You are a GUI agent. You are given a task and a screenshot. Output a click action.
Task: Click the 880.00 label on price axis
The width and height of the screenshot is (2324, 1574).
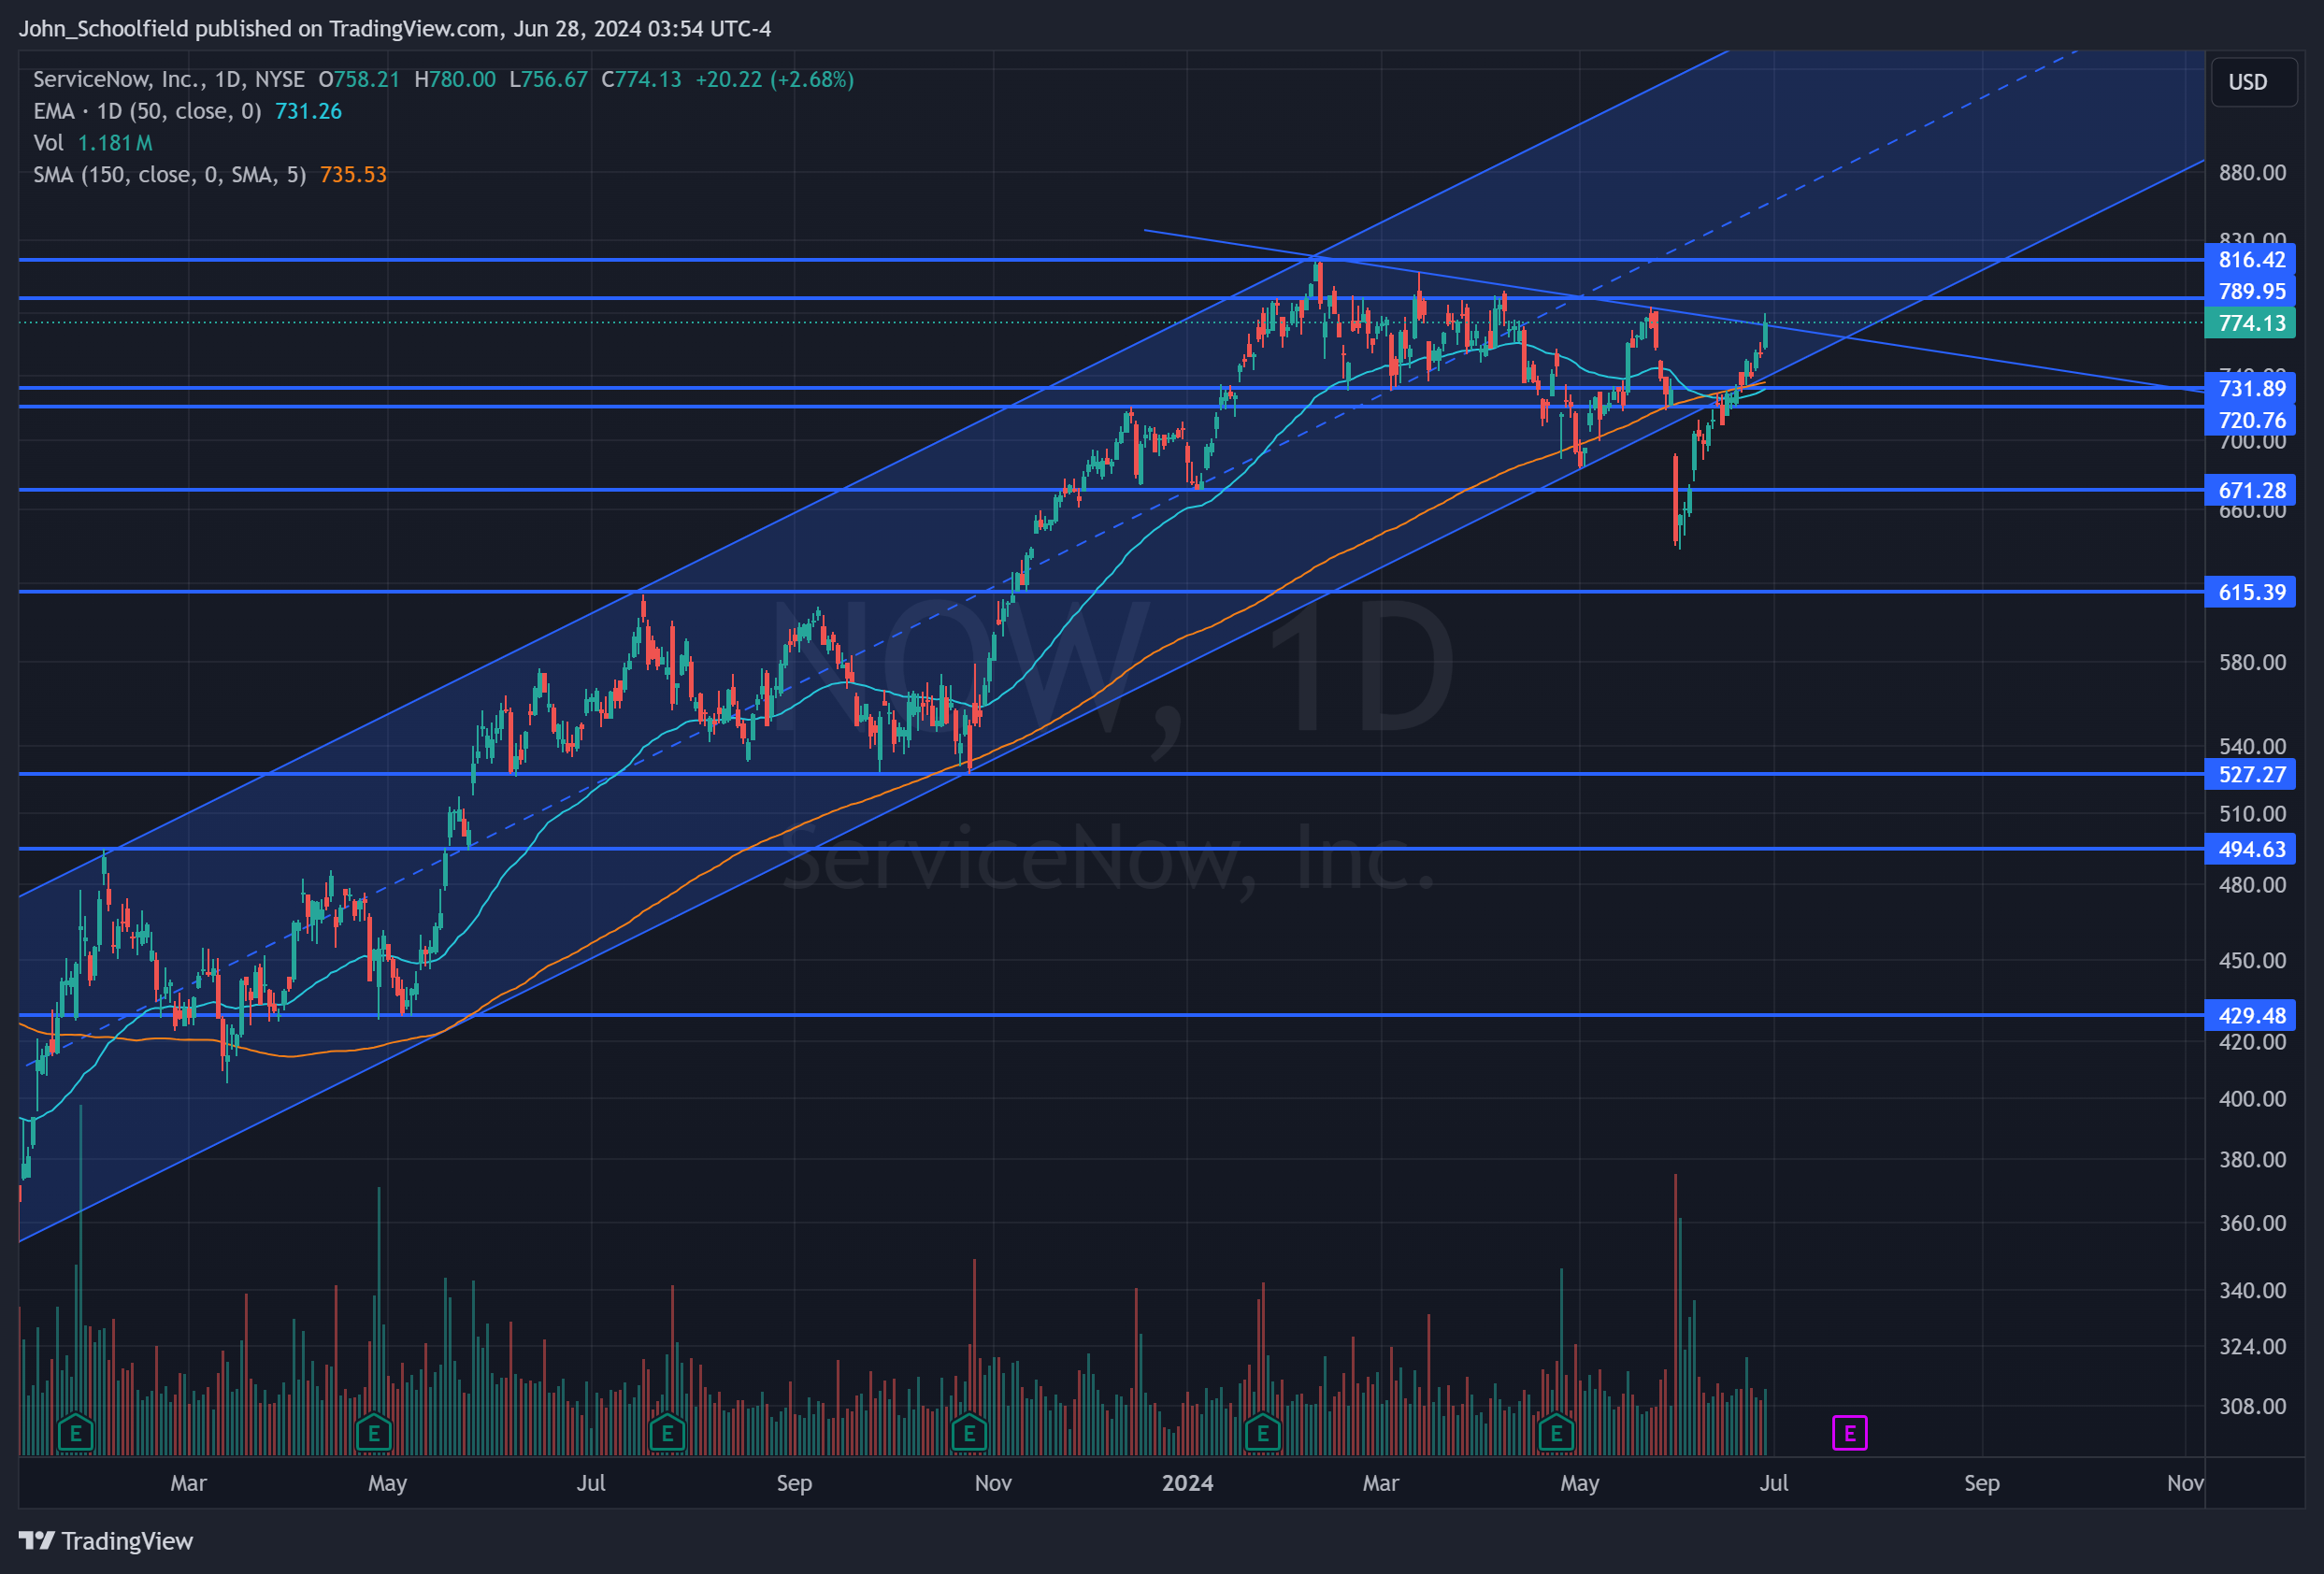tap(2252, 173)
